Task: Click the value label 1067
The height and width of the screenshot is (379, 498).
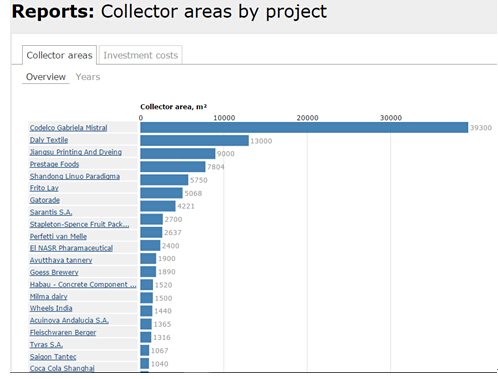Action: (159, 351)
